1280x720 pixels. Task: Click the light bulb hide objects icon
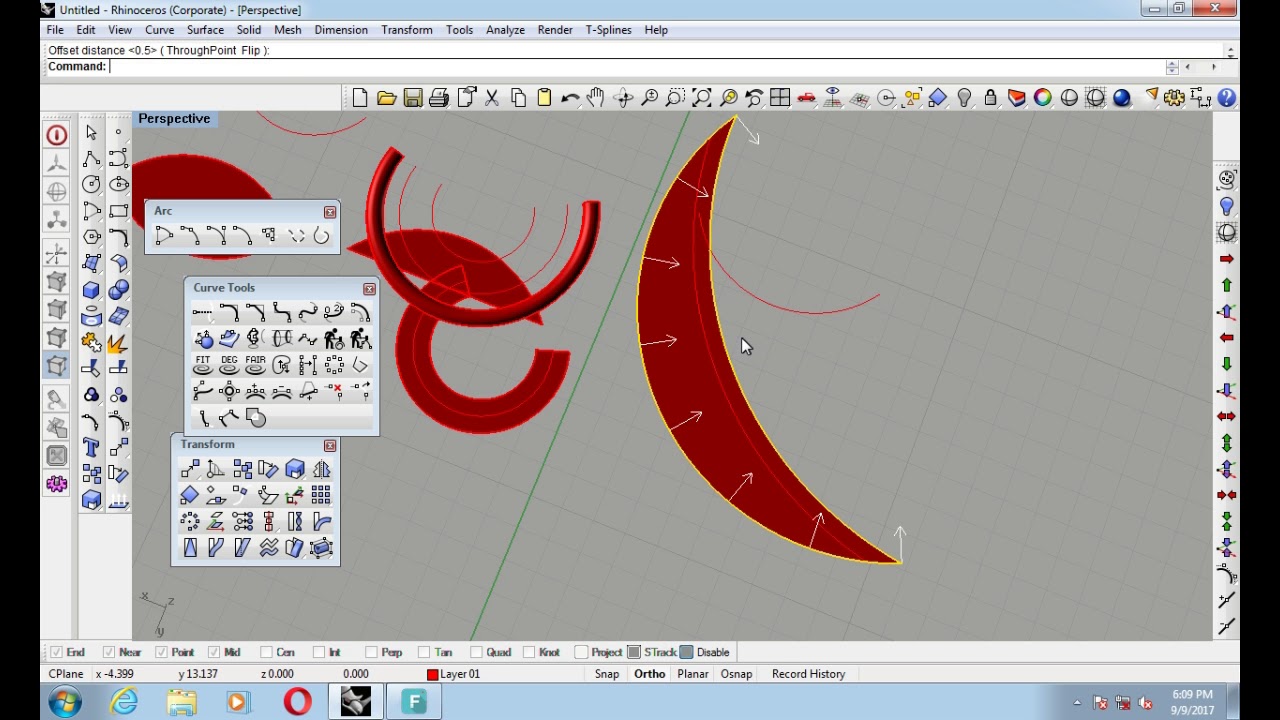tap(964, 98)
